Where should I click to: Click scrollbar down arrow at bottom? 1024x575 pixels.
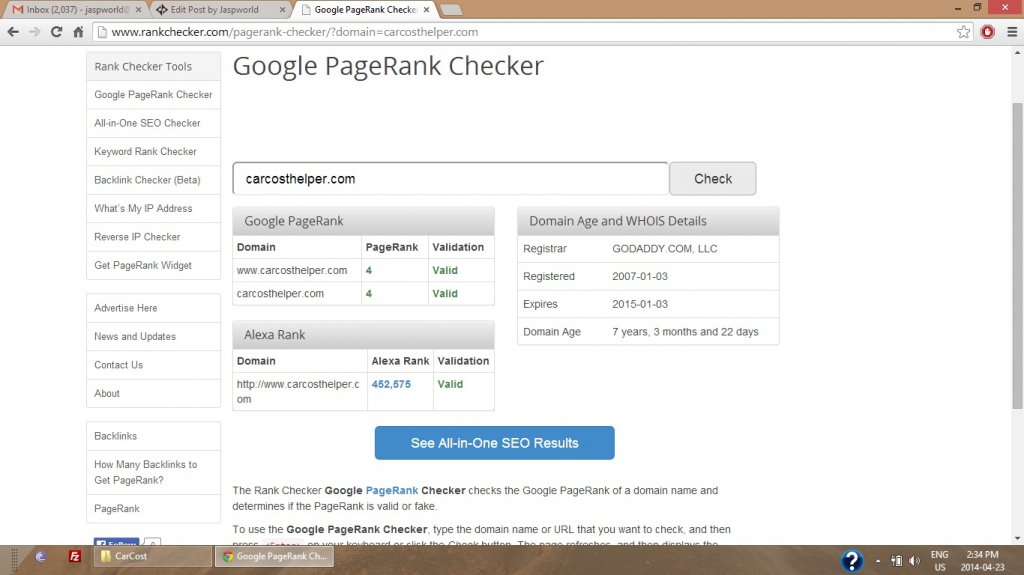click(1017, 539)
